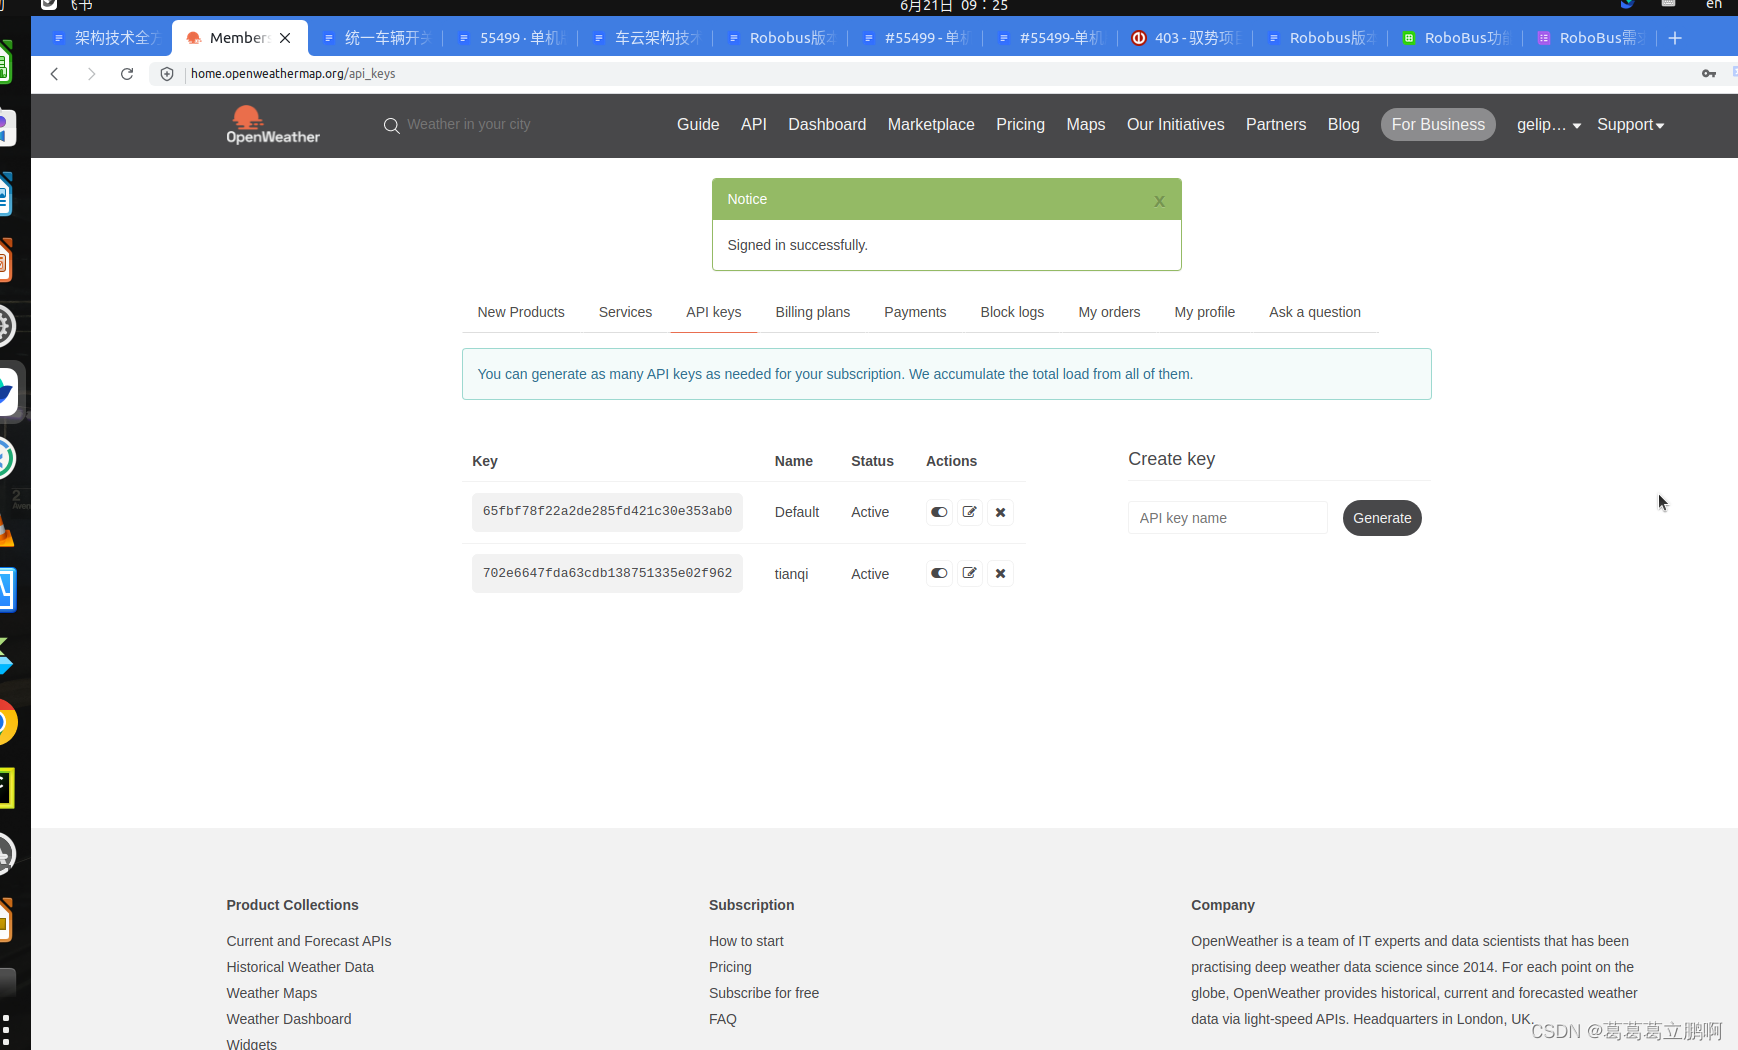Image resolution: width=1738 pixels, height=1050 pixels.
Task: Switch to the Payments tab
Action: coord(915,312)
